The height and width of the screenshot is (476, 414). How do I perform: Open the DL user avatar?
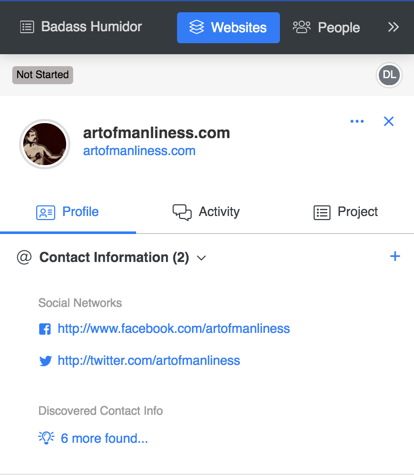point(389,75)
